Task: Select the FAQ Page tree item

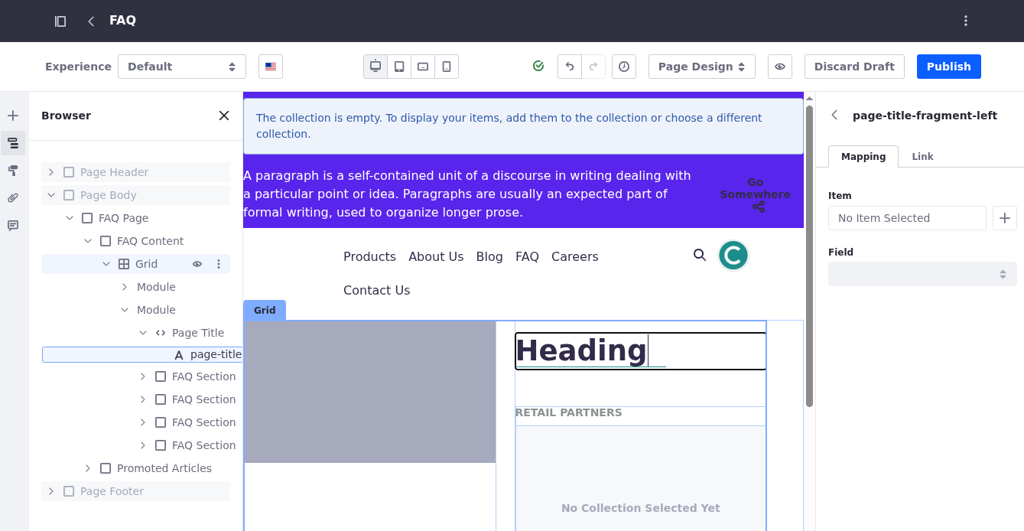Action: (123, 218)
